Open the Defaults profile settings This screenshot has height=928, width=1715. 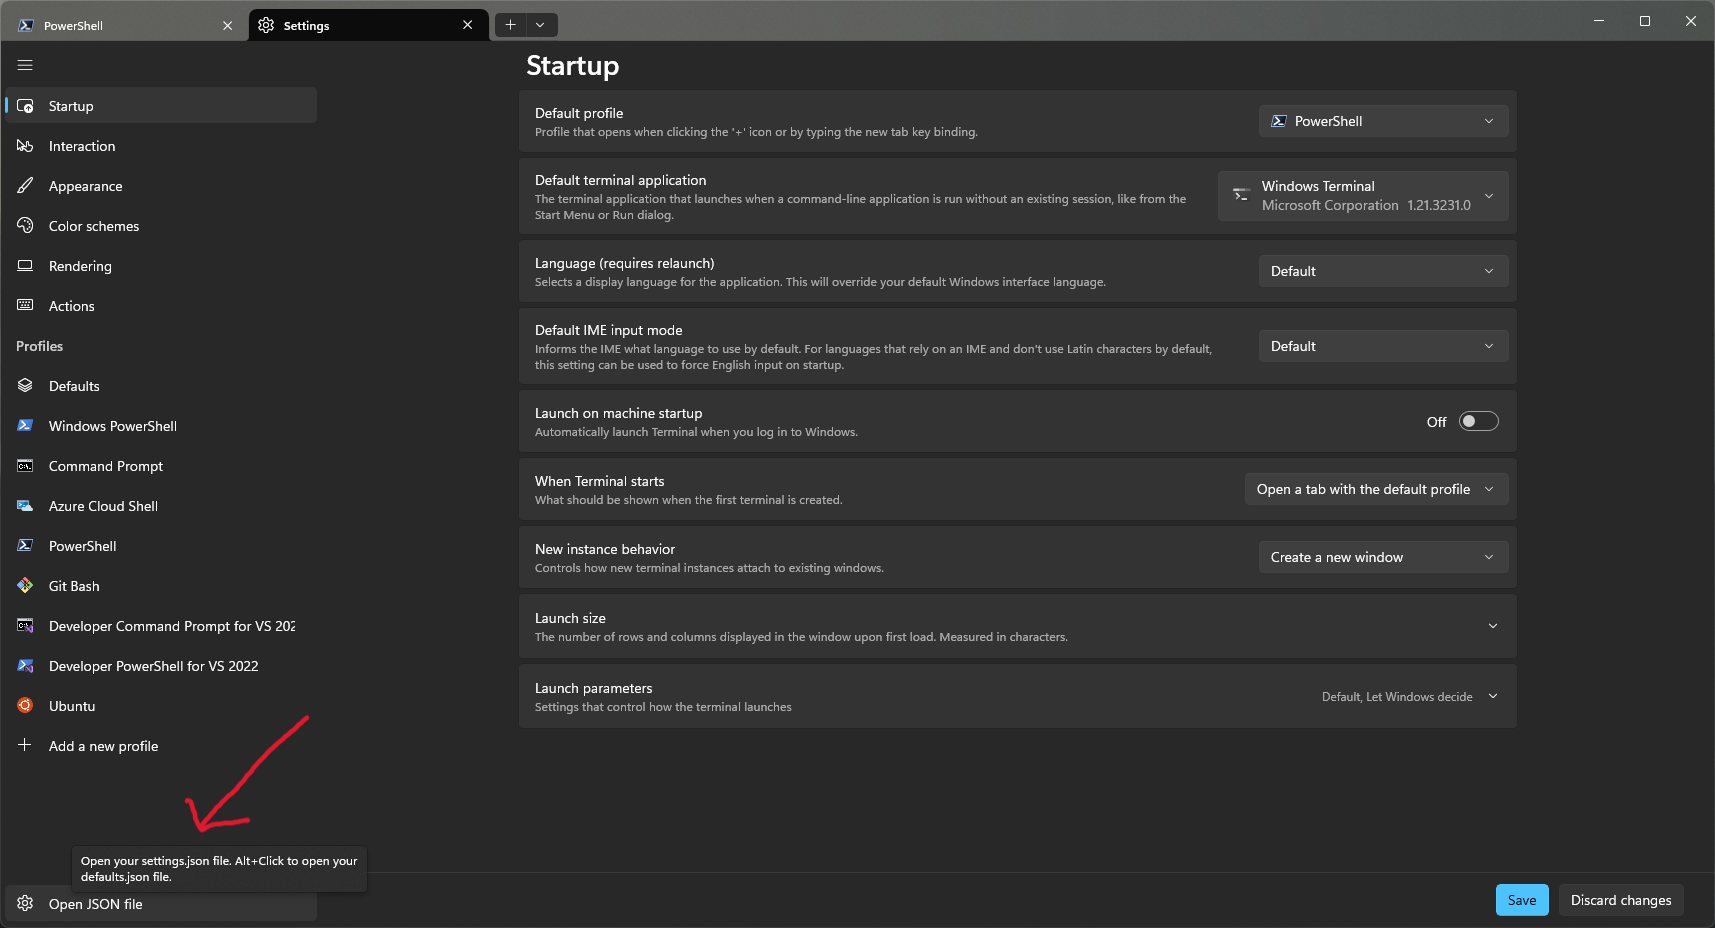tap(162, 386)
